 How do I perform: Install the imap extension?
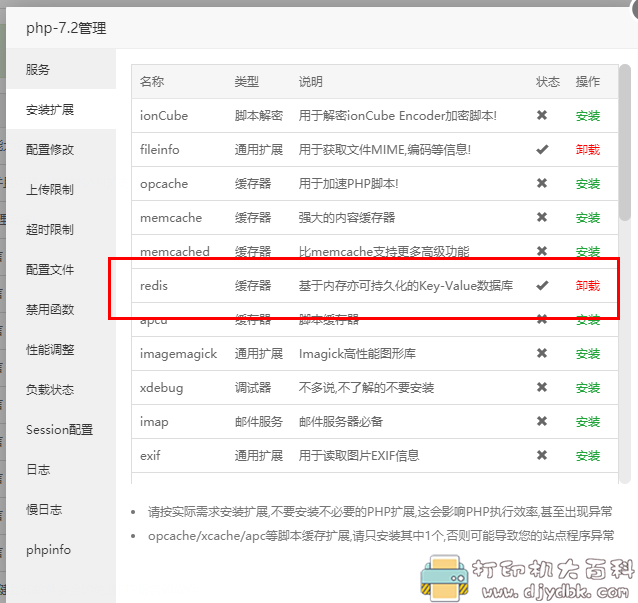588,422
